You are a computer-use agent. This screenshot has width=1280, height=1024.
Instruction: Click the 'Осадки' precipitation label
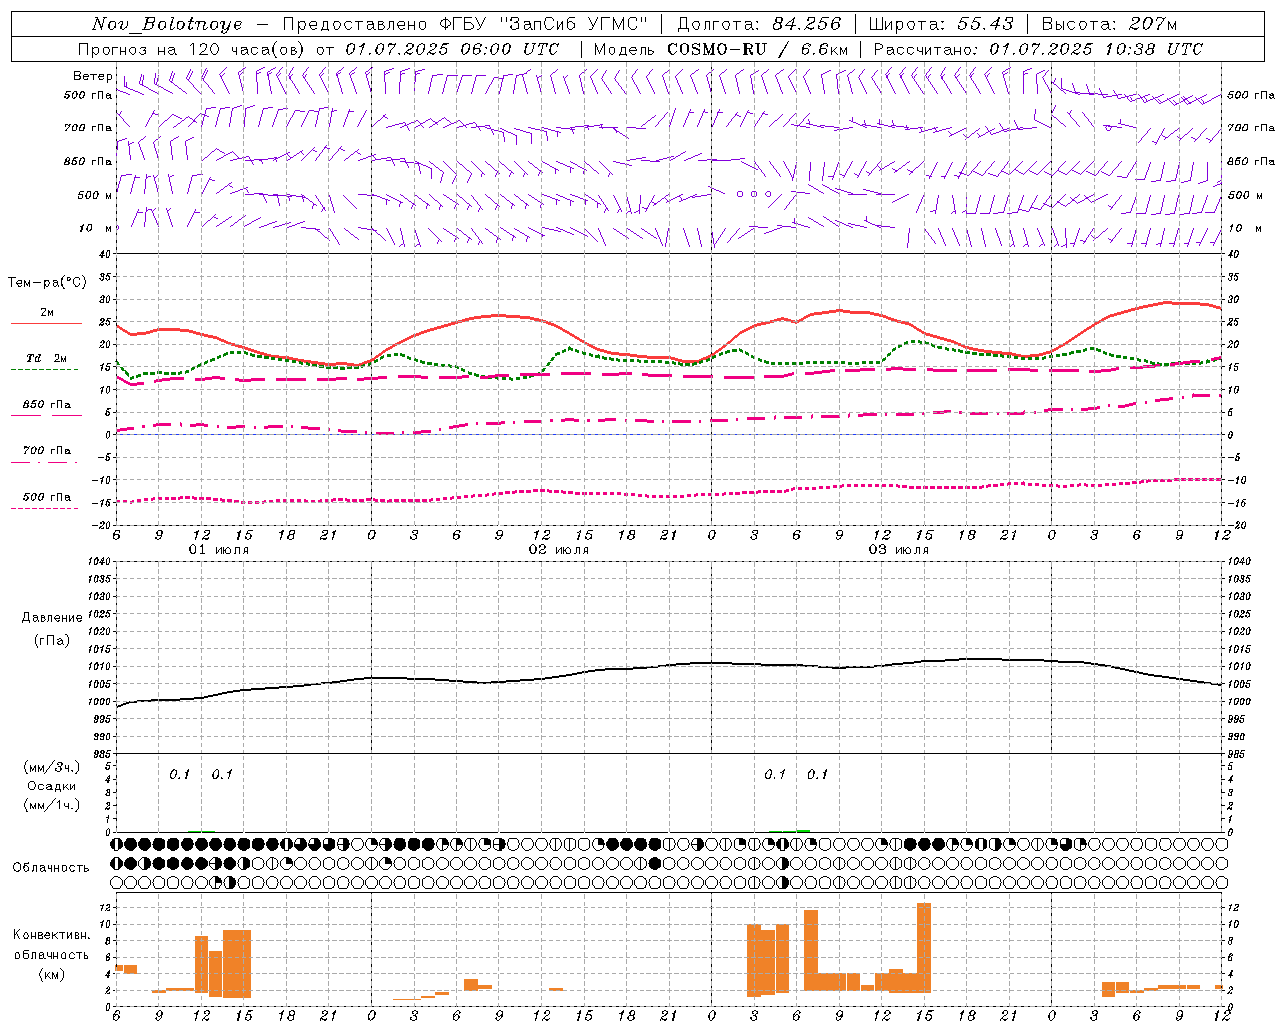pos(51,786)
